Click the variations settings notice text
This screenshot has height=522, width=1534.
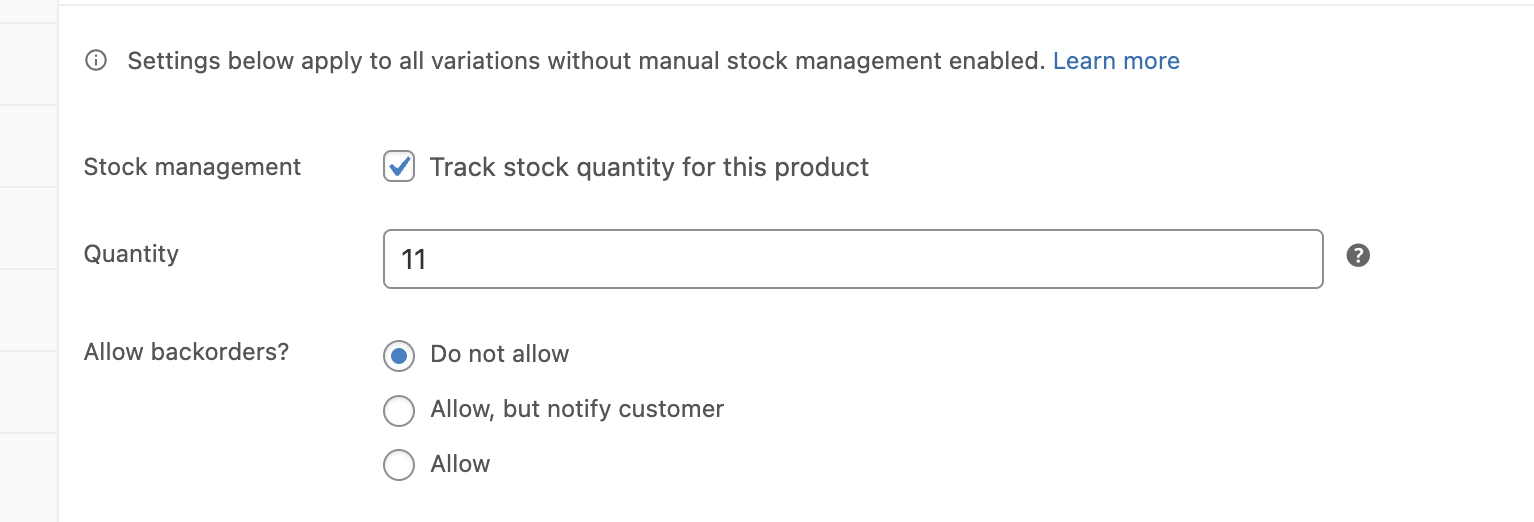(x=586, y=62)
